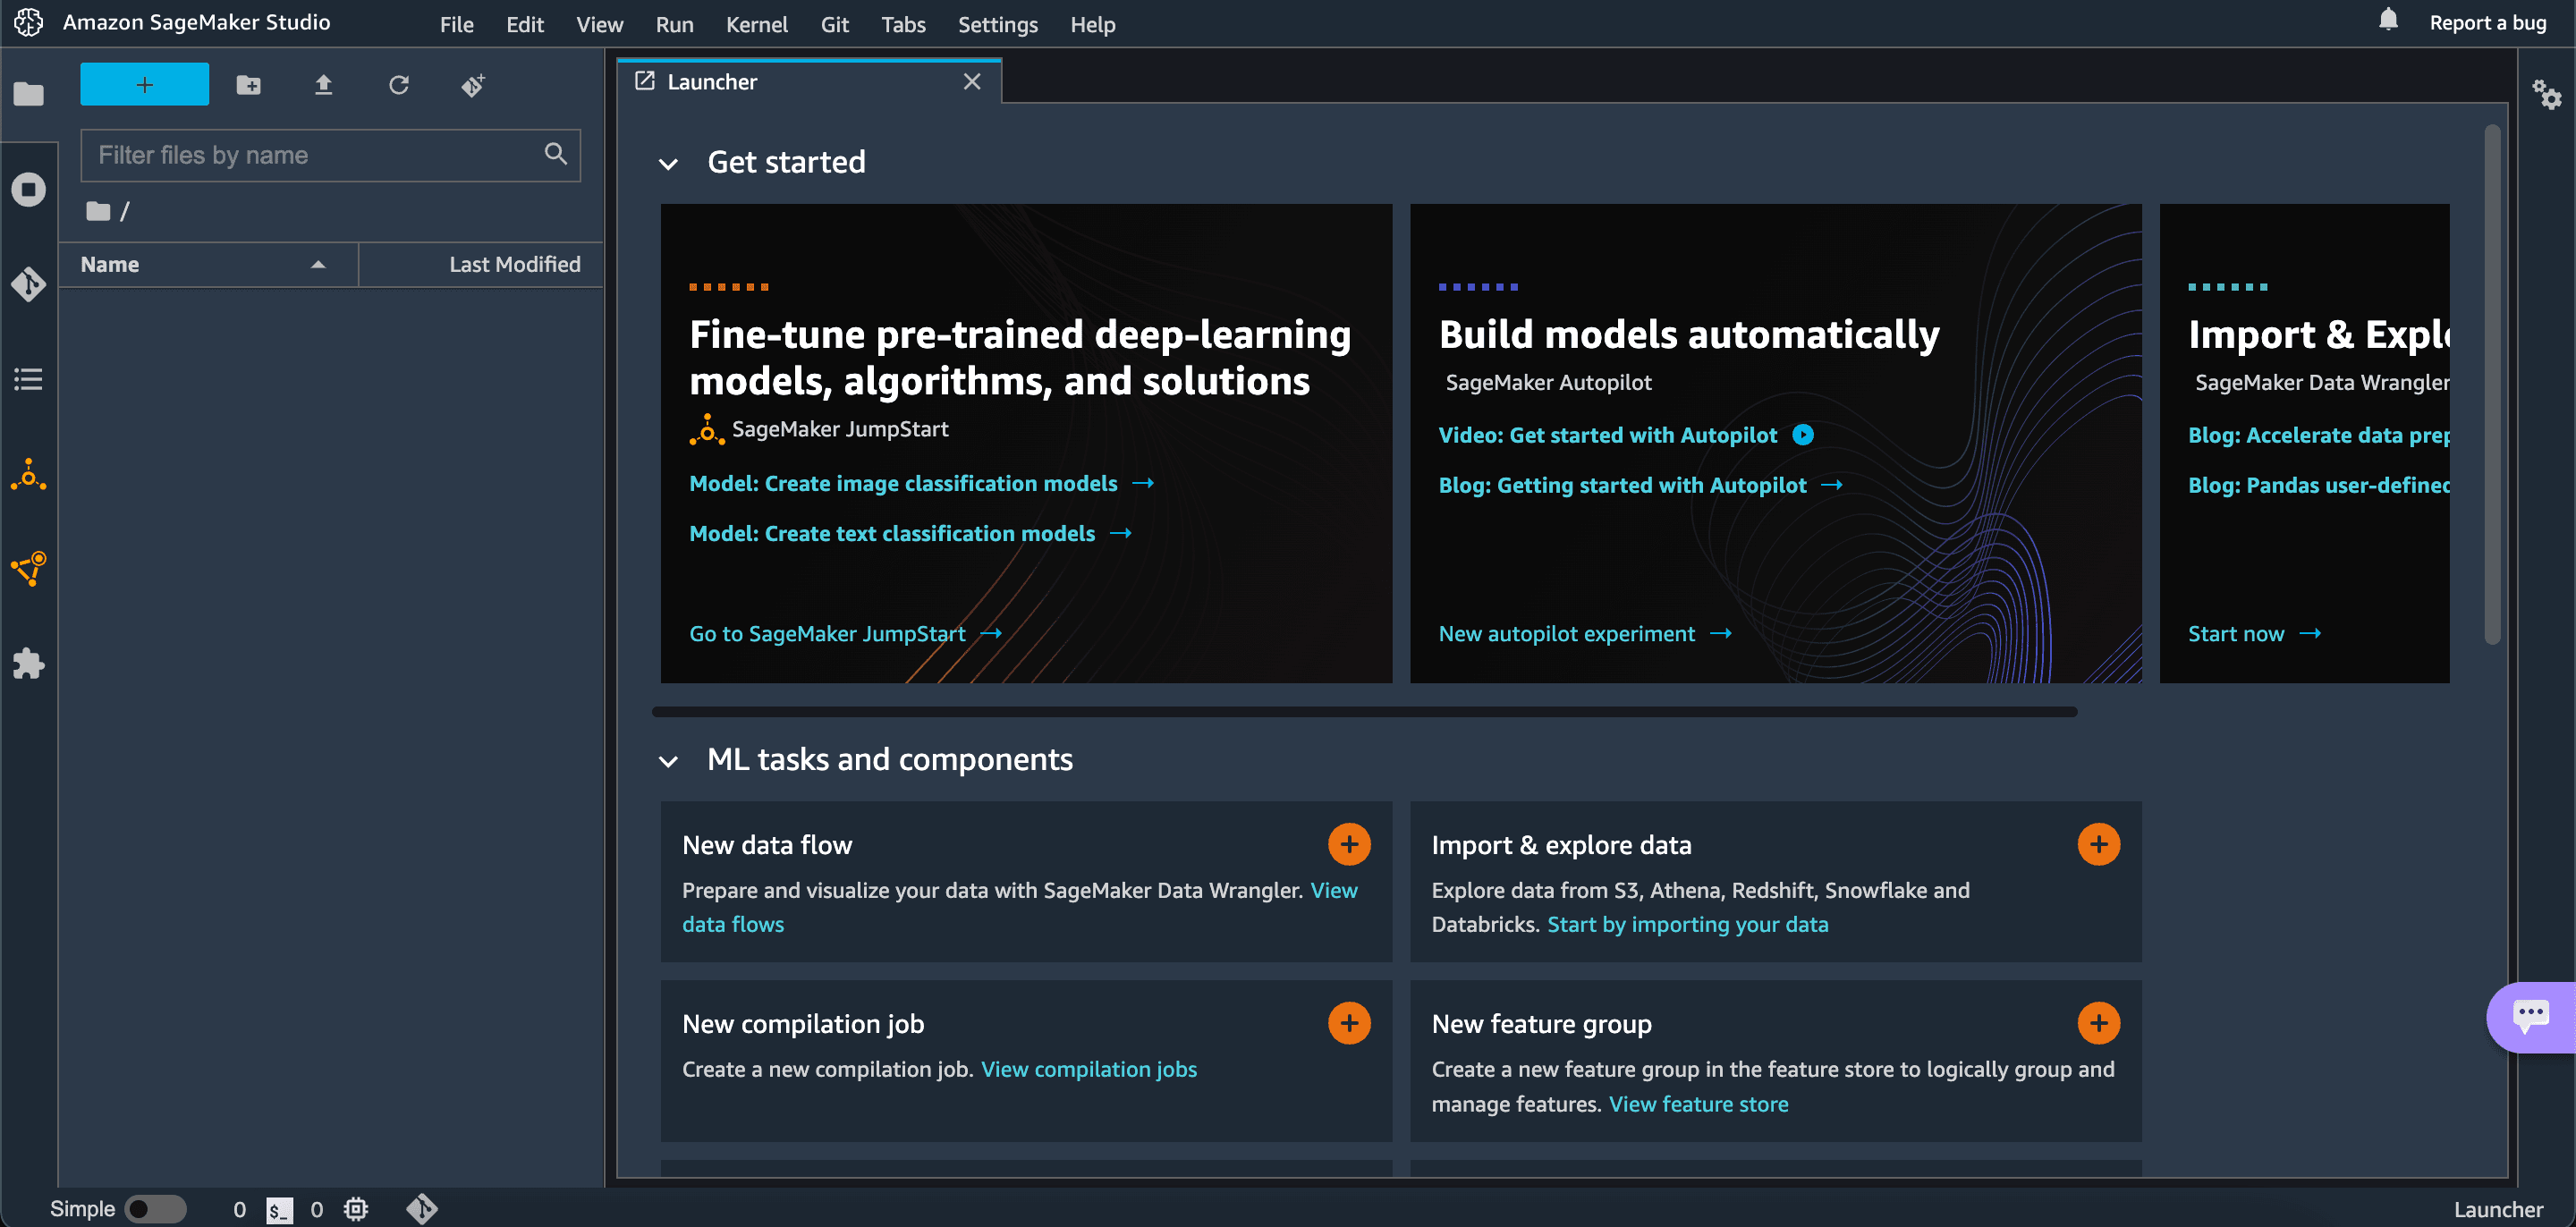
Task: Click the root folder breadcrumb icon
Action: tap(98, 211)
